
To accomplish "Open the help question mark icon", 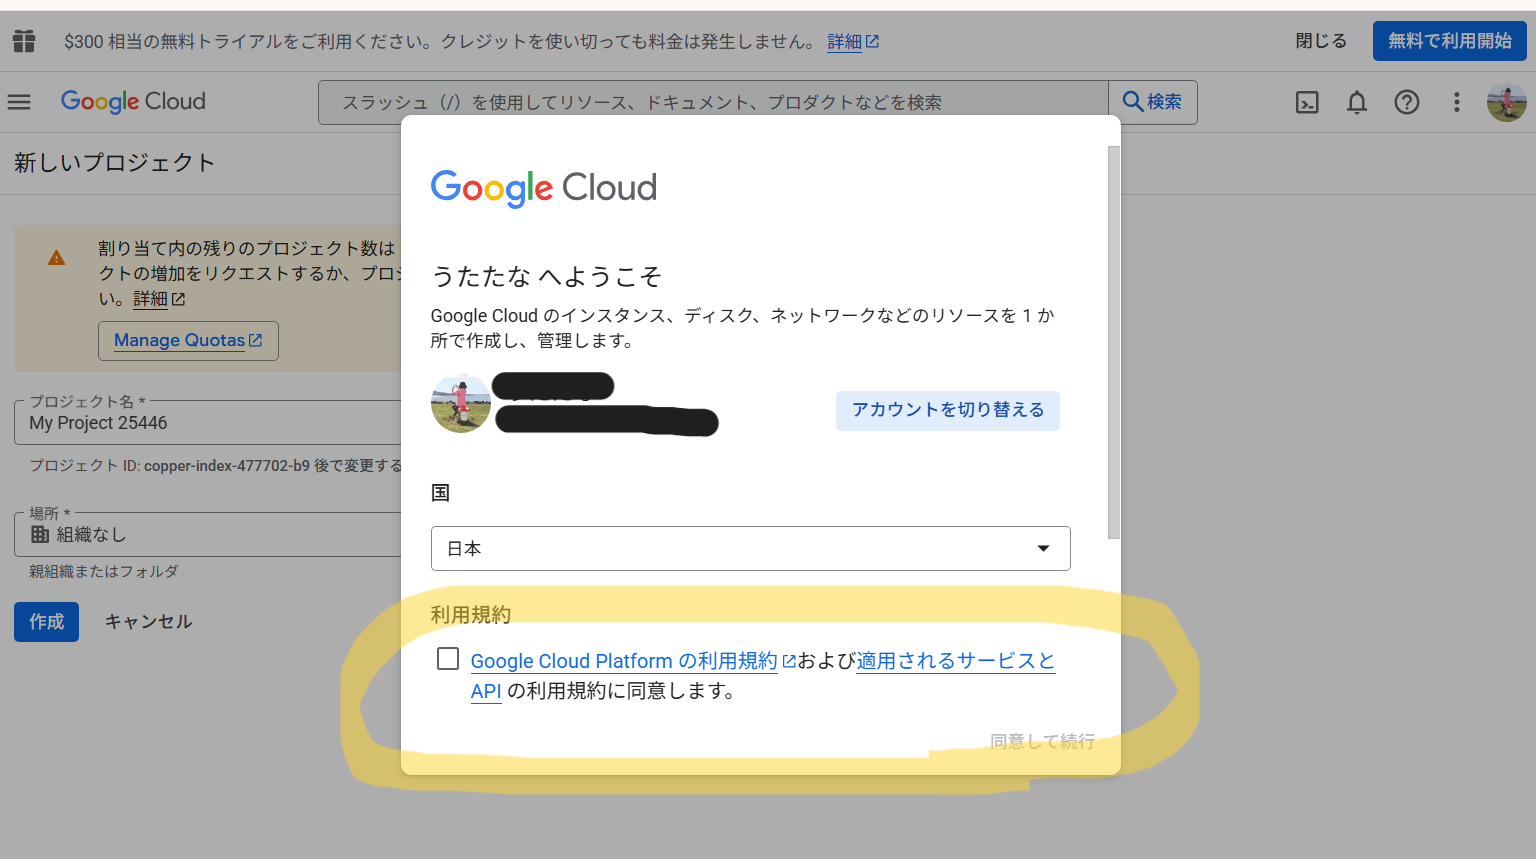I will 1407,102.
